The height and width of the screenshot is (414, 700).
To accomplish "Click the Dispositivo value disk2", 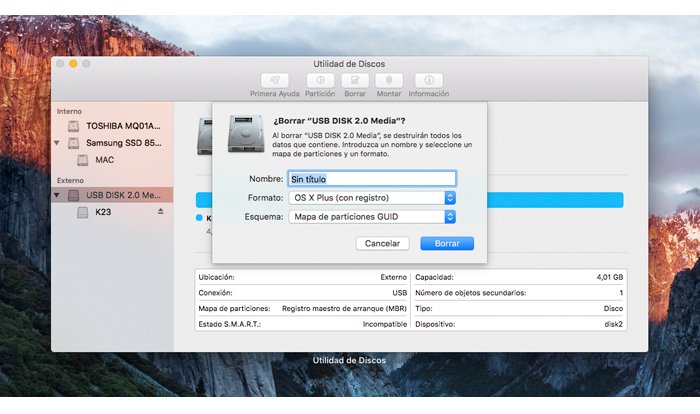I will pyautogui.click(x=613, y=324).
